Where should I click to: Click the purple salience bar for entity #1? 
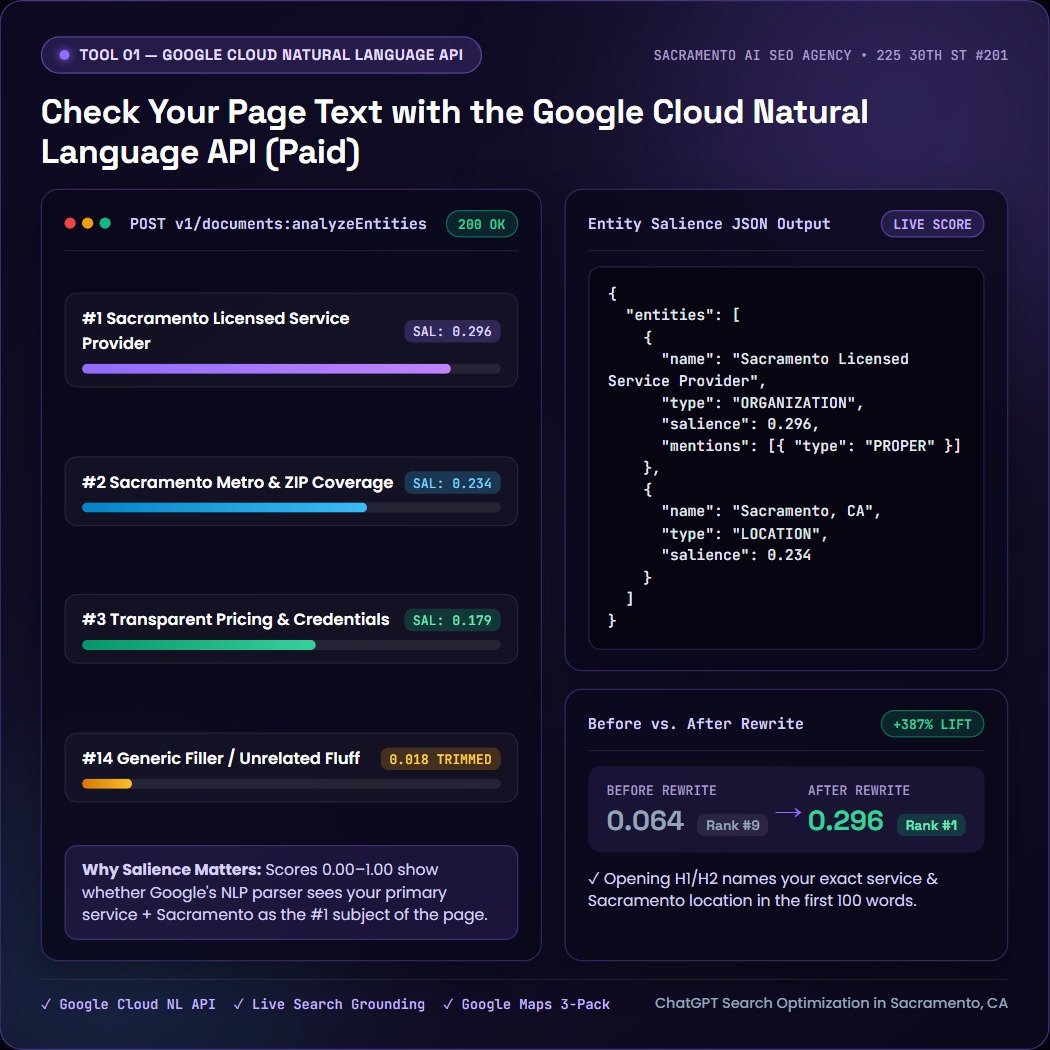(x=266, y=369)
